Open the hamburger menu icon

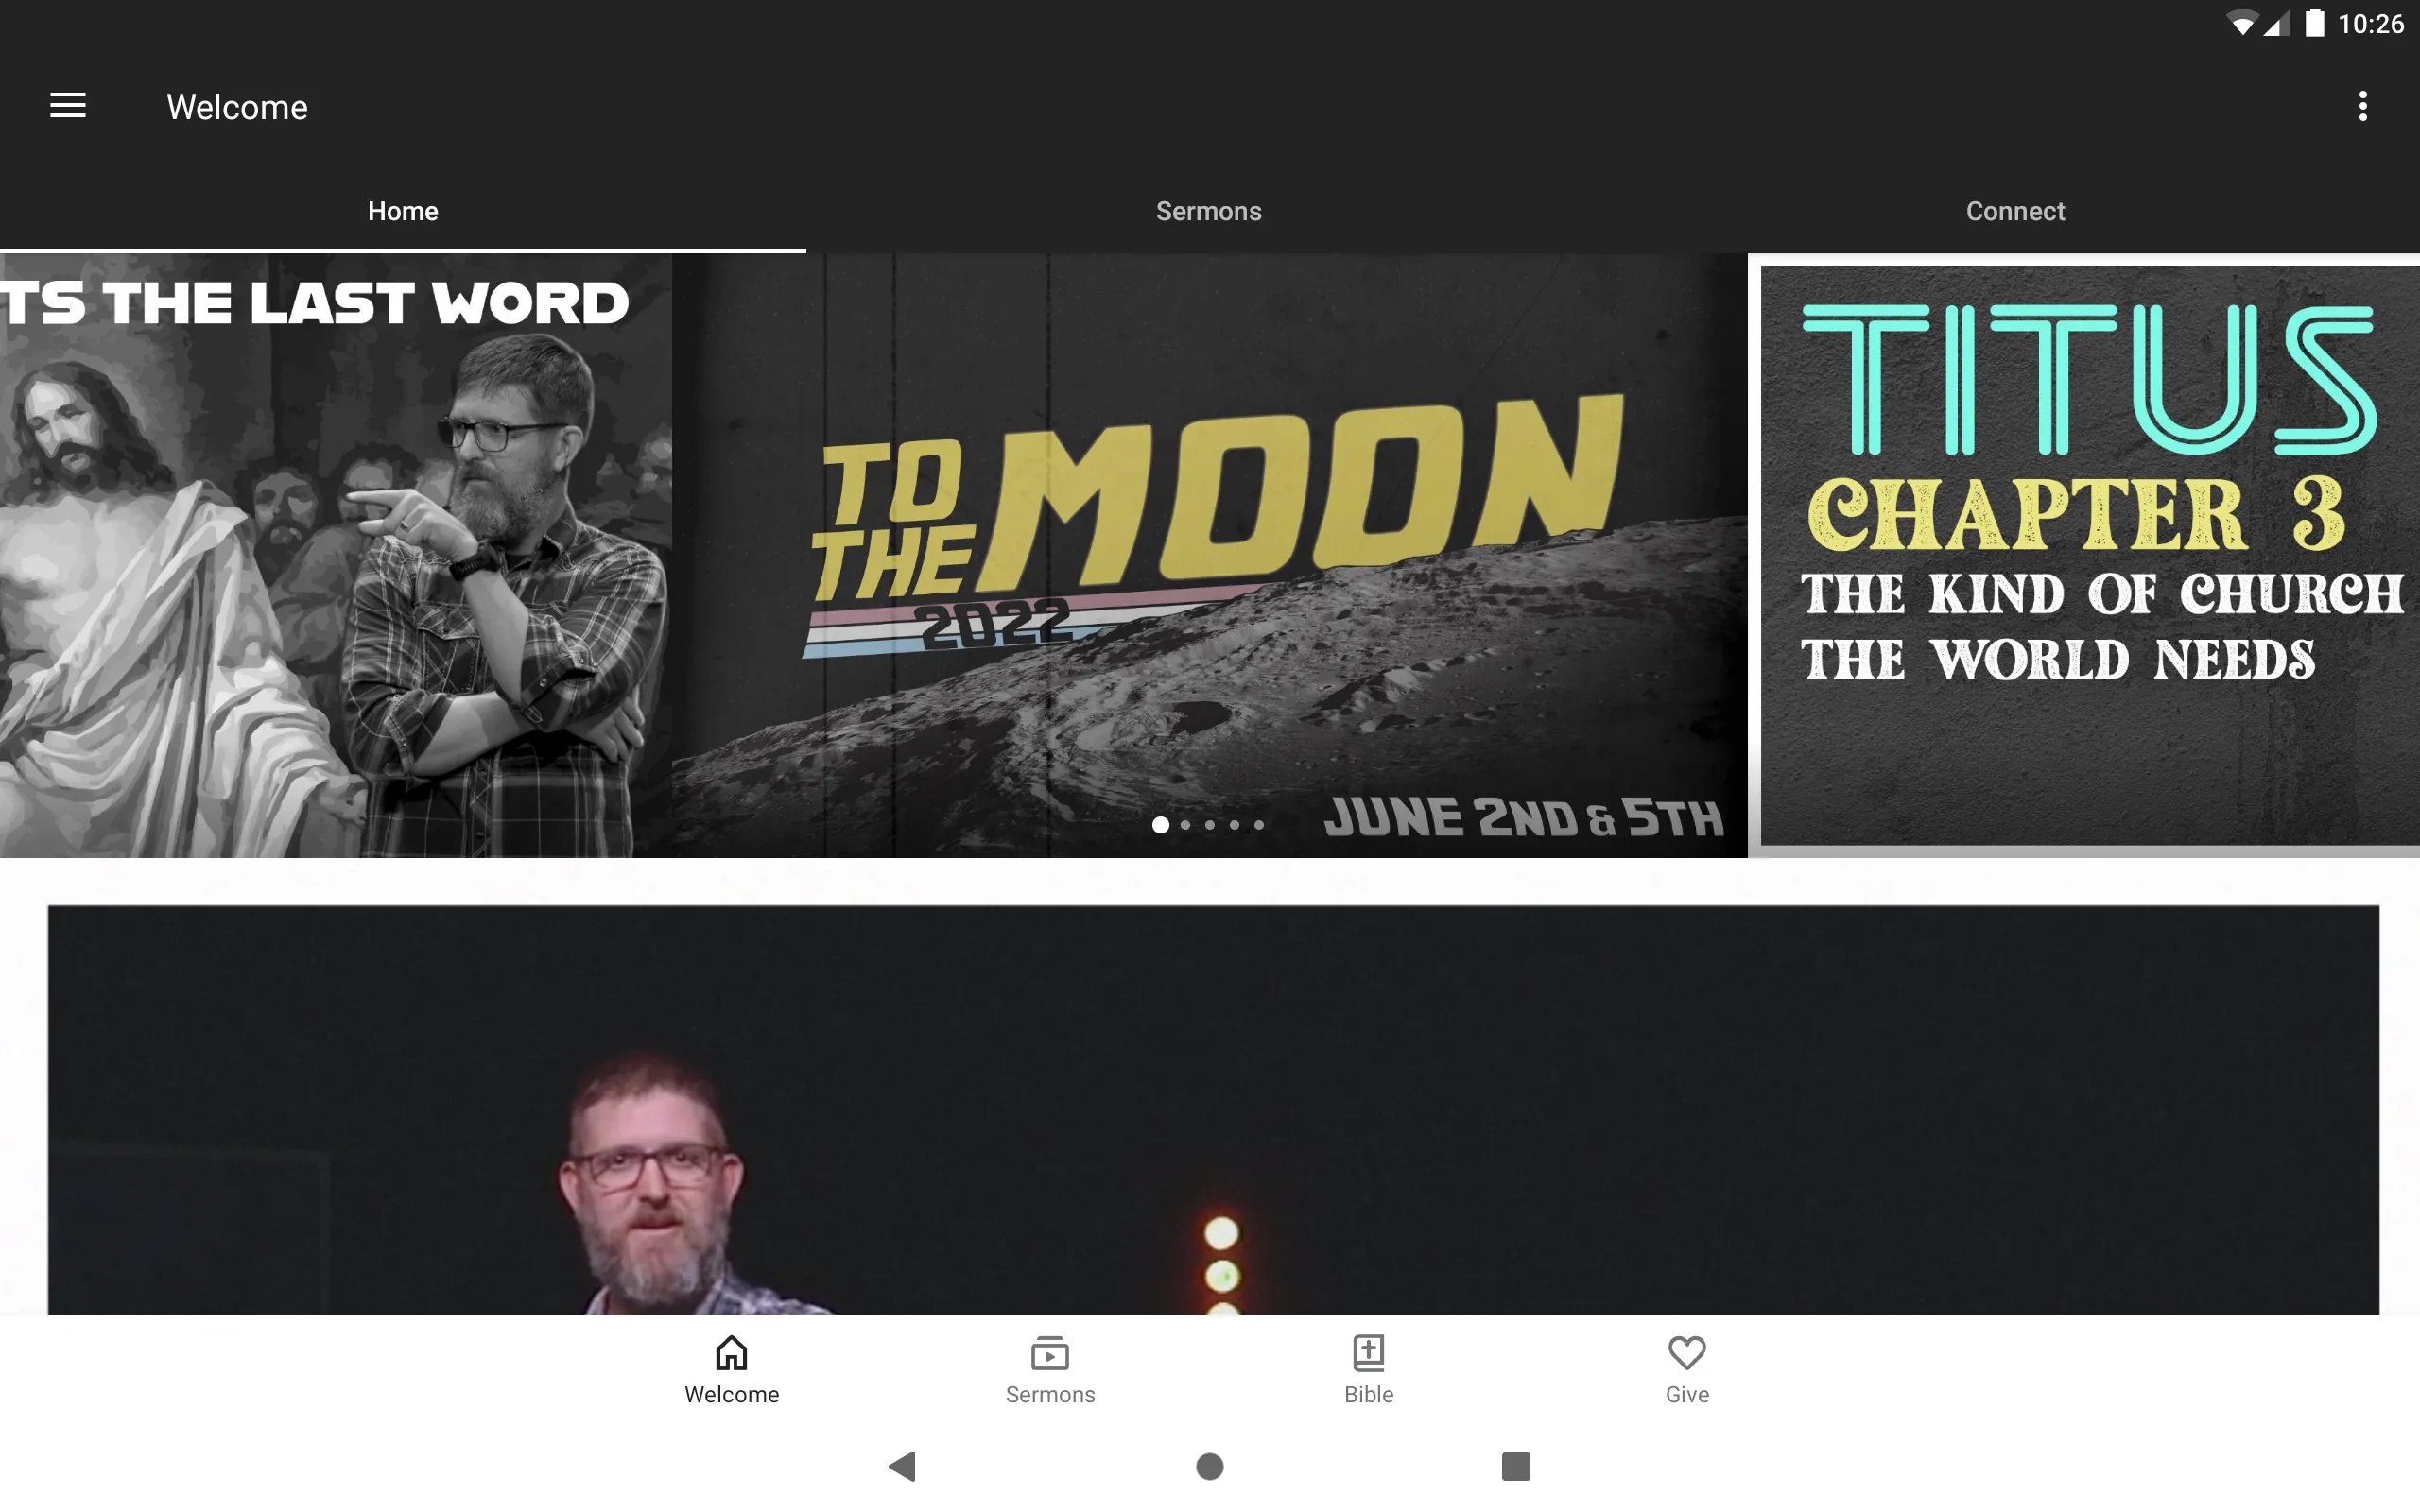coord(68,106)
